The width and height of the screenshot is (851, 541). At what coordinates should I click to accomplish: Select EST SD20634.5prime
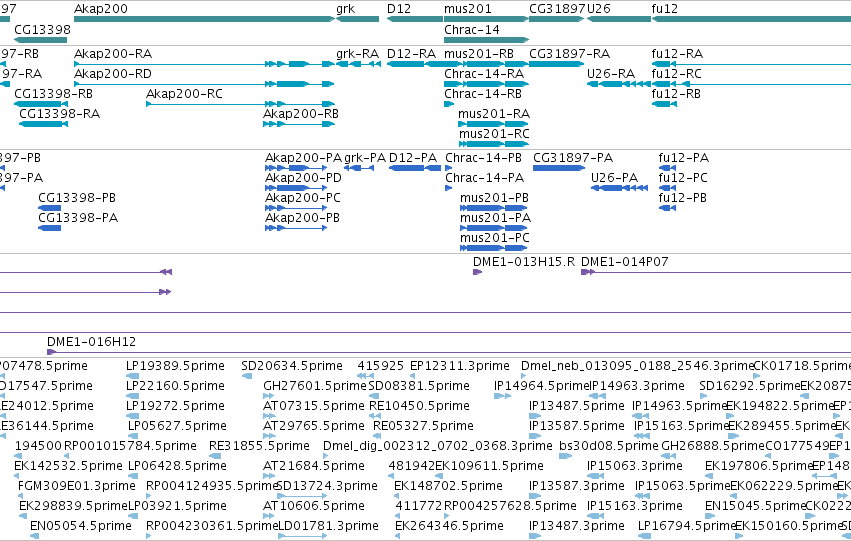247,376
